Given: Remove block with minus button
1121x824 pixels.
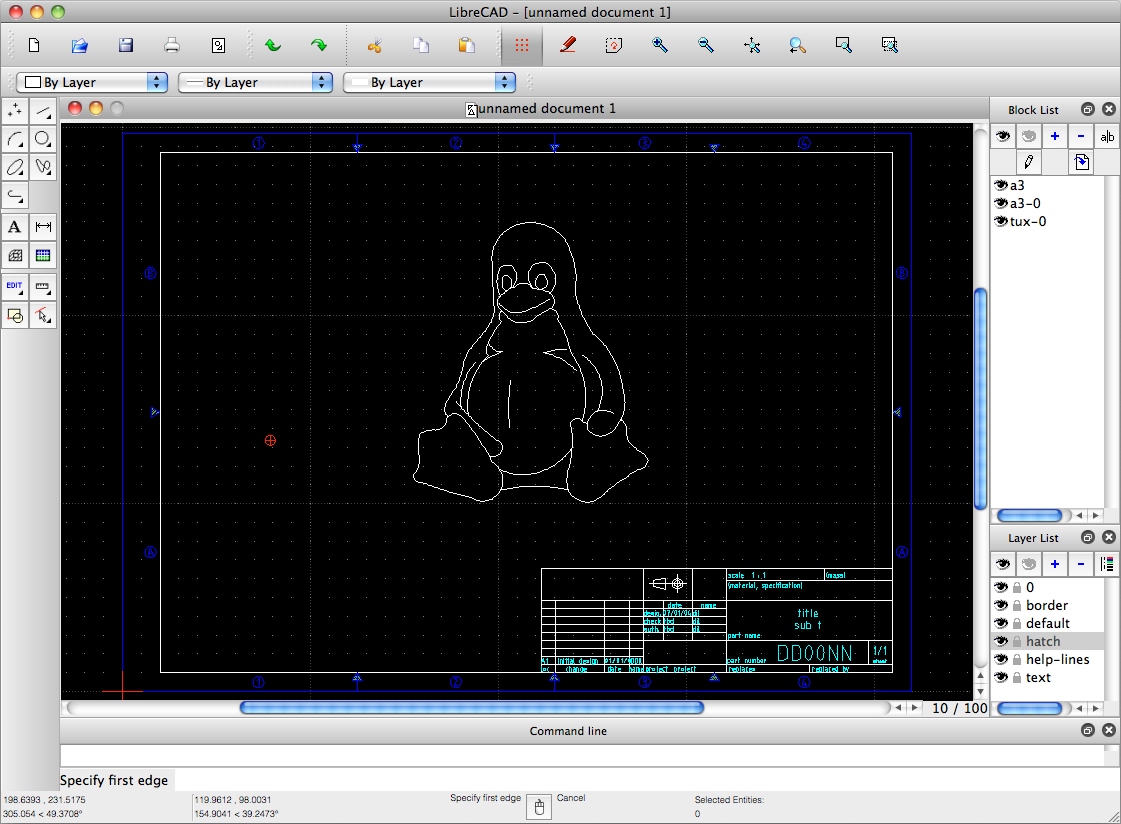Looking at the screenshot, I should point(1081,137).
